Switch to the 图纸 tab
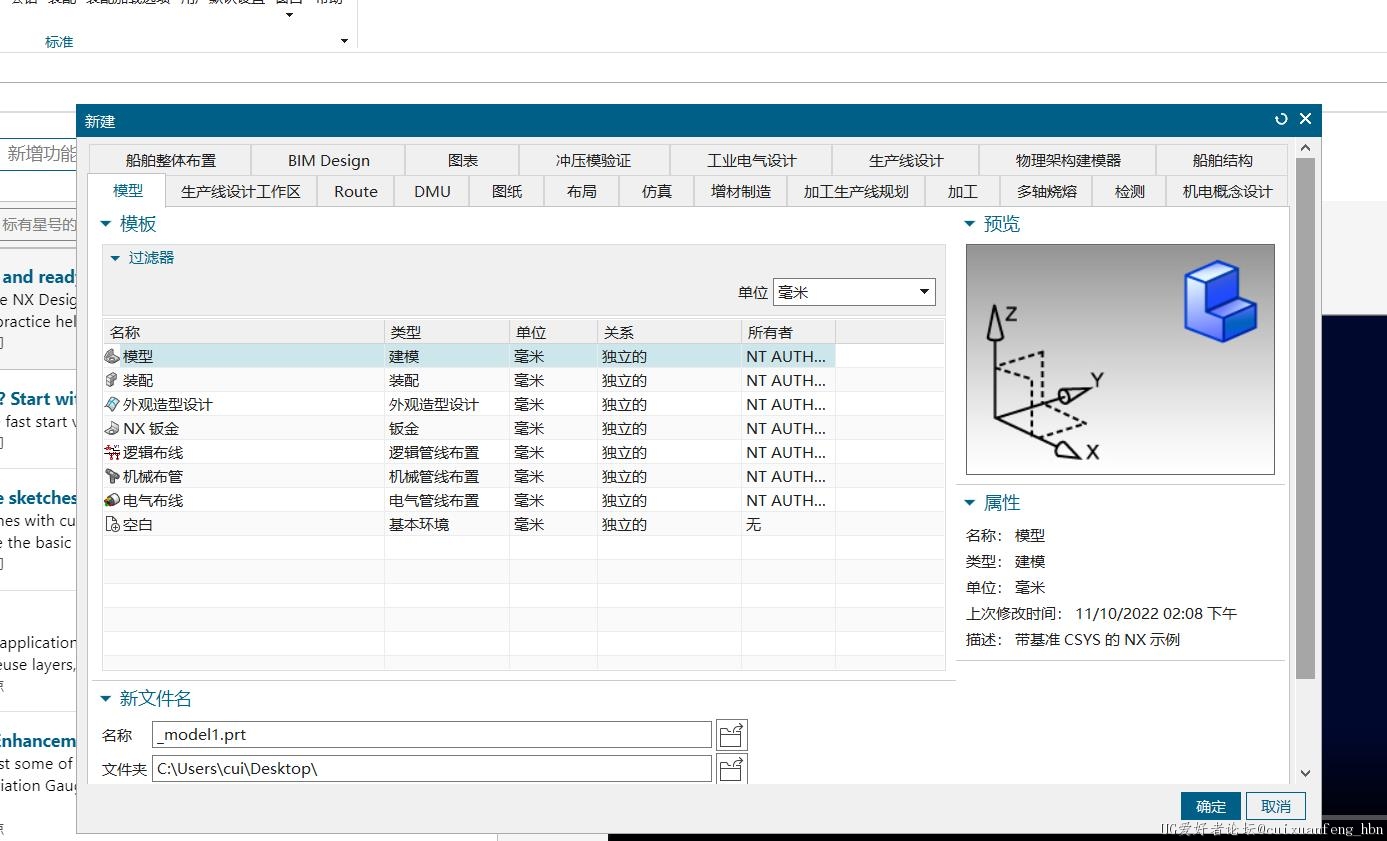 [507, 191]
